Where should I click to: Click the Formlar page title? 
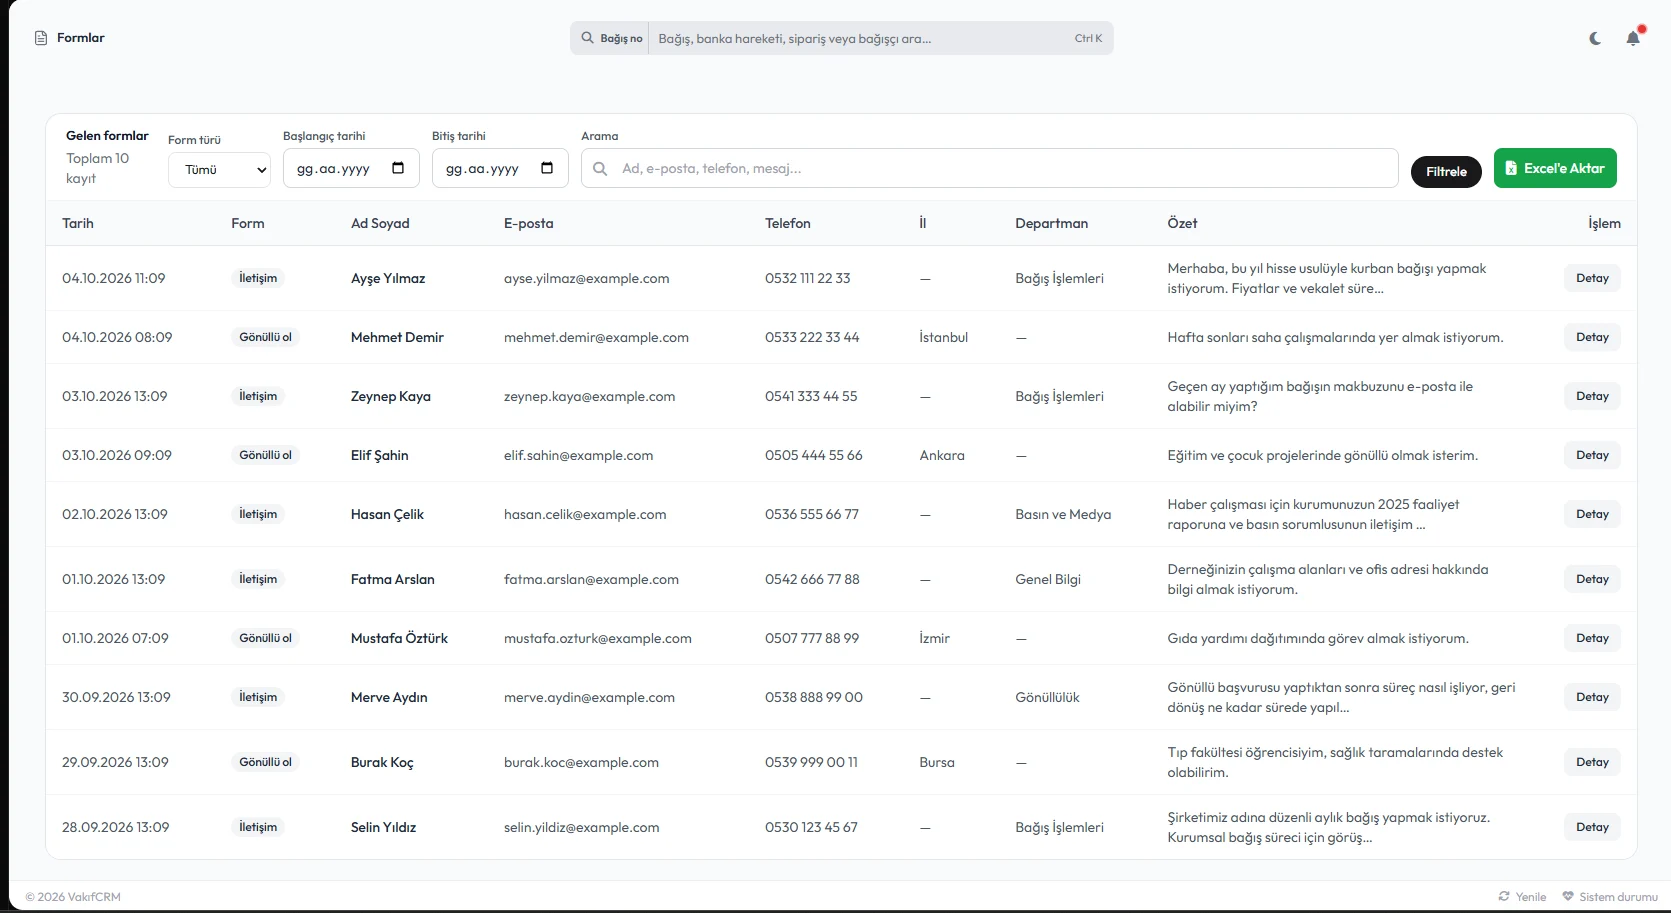pyautogui.click(x=81, y=37)
